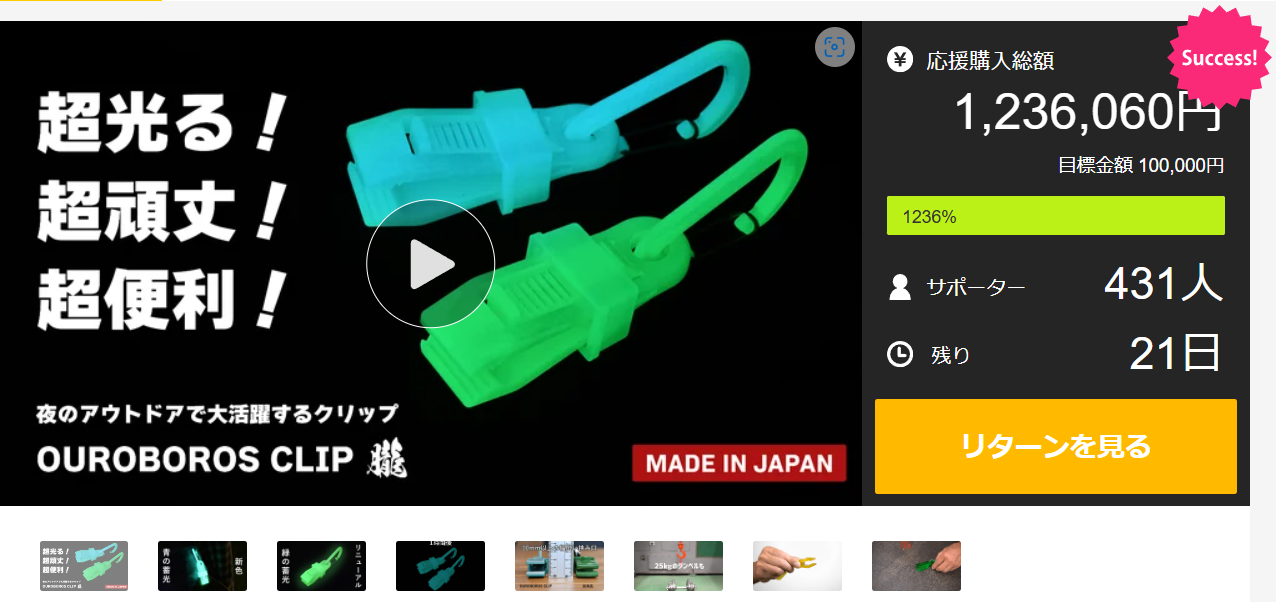
Task: Select the thumbnail of hand holding yellow clip
Action: click(797, 566)
